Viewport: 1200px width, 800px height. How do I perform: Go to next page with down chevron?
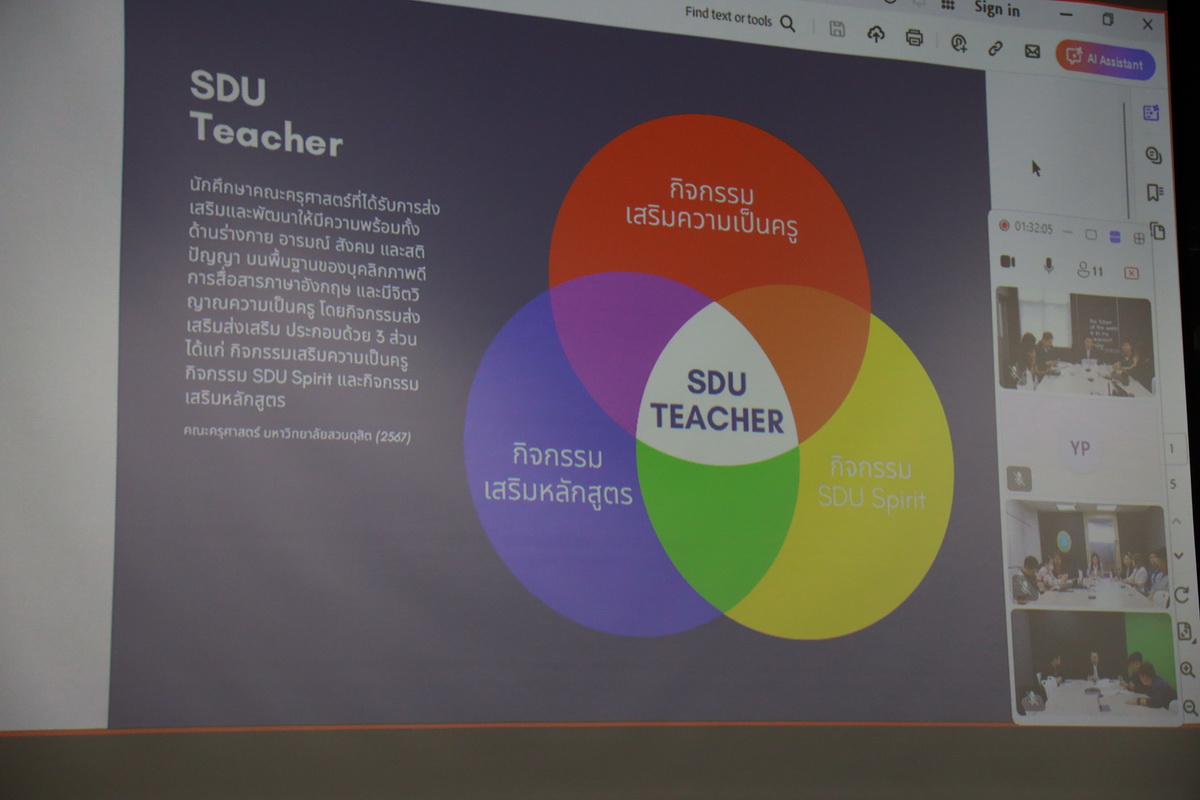click(x=1178, y=555)
